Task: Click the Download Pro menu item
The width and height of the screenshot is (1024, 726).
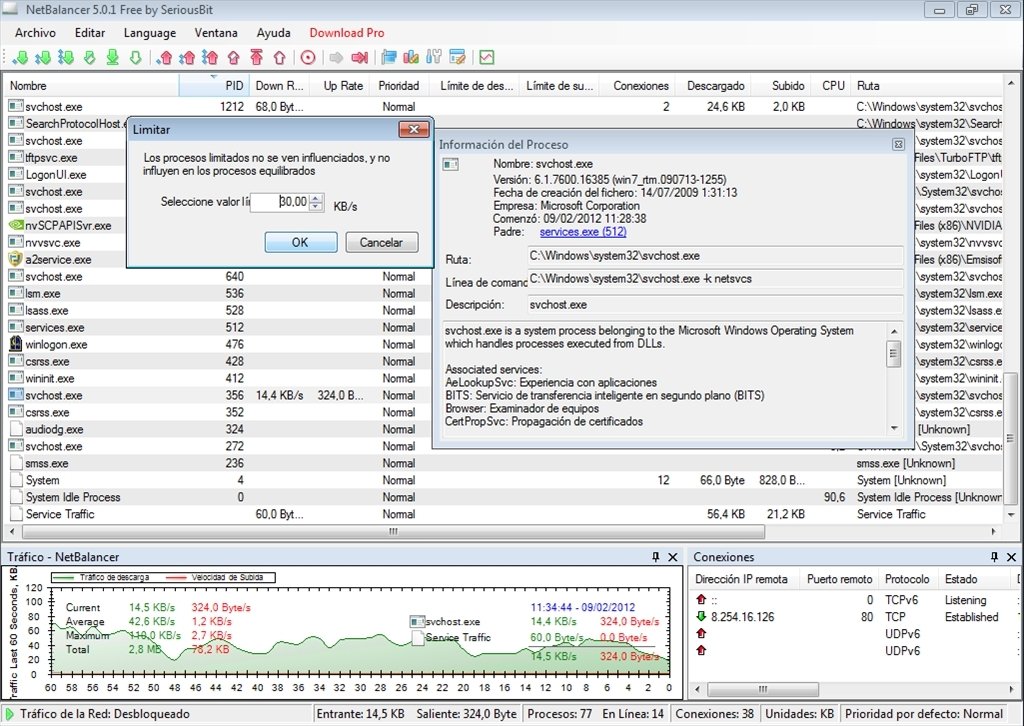Action: coord(347,33)
